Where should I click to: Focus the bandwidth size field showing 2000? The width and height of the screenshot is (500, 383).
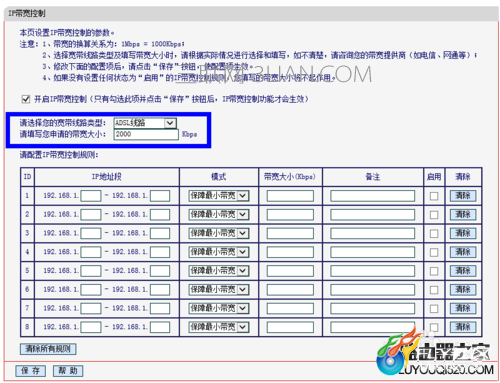146,134
